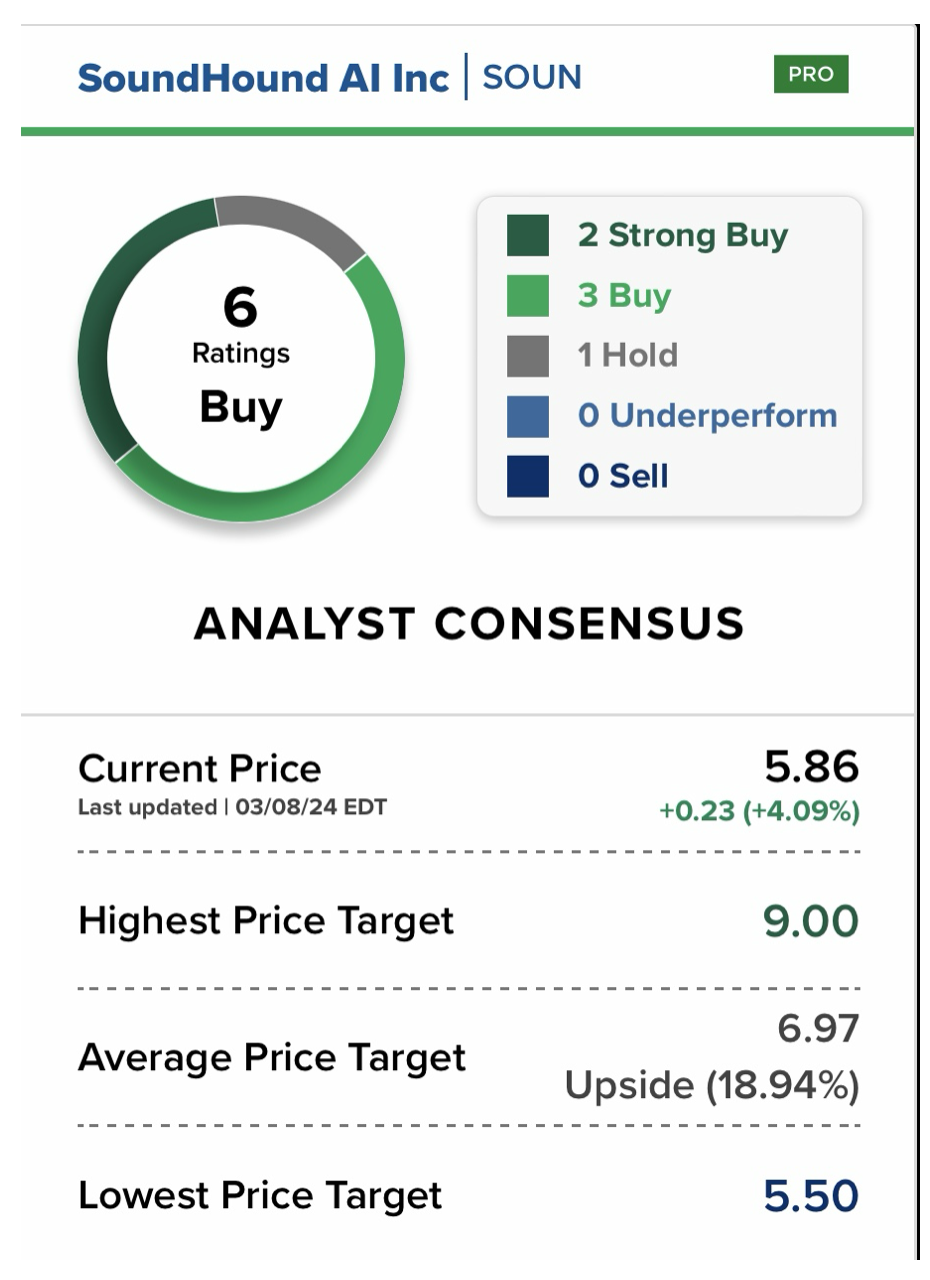Open the SoundHound AI Inc company link
The width and height of the screenshot is (930, 1280).
point(263,78)
